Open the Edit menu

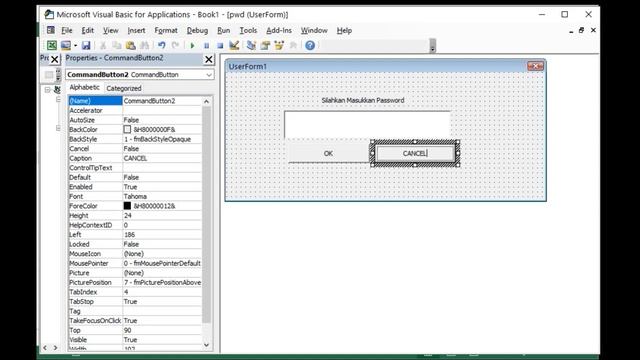[x=87, y=31]
